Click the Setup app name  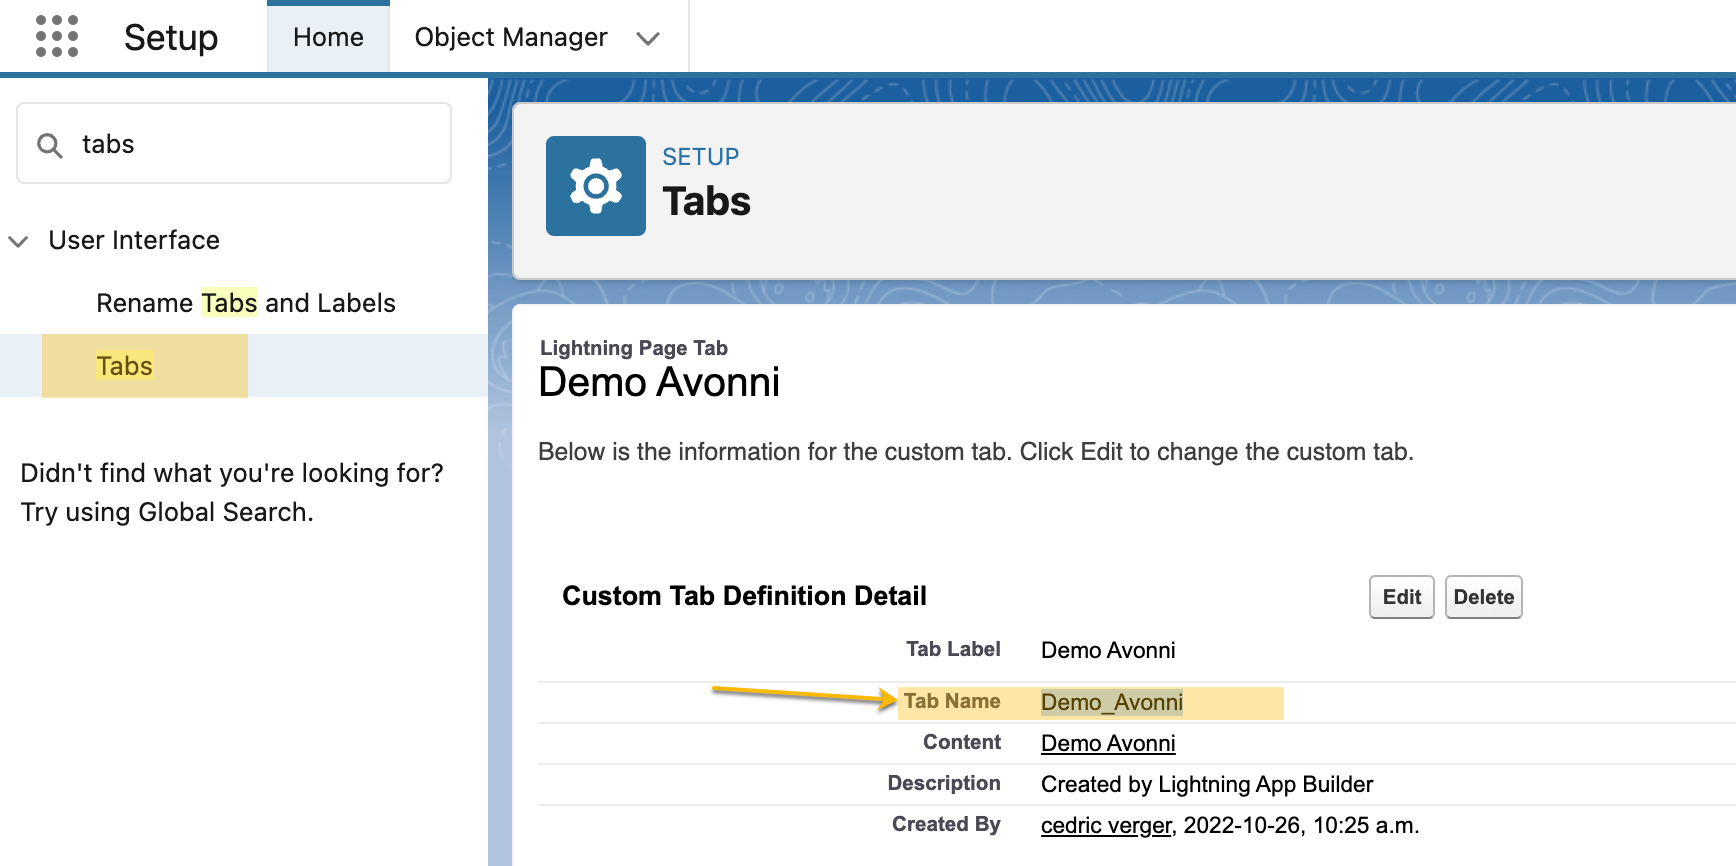pos(171,37)
